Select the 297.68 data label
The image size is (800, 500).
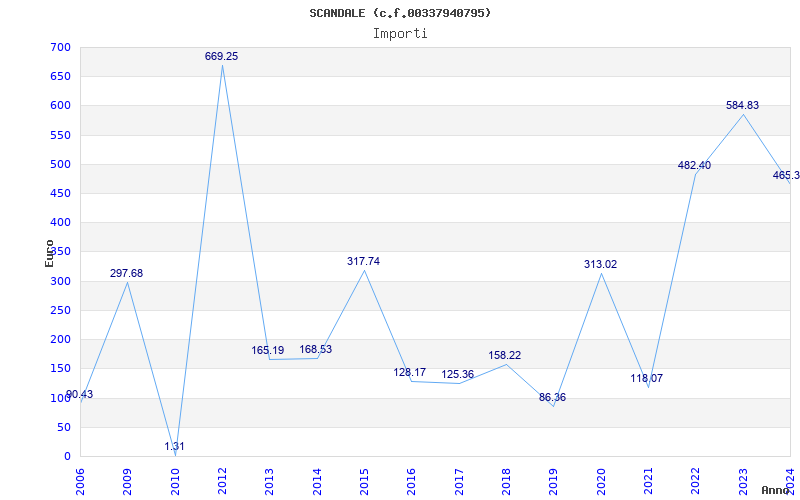[127, 273]
